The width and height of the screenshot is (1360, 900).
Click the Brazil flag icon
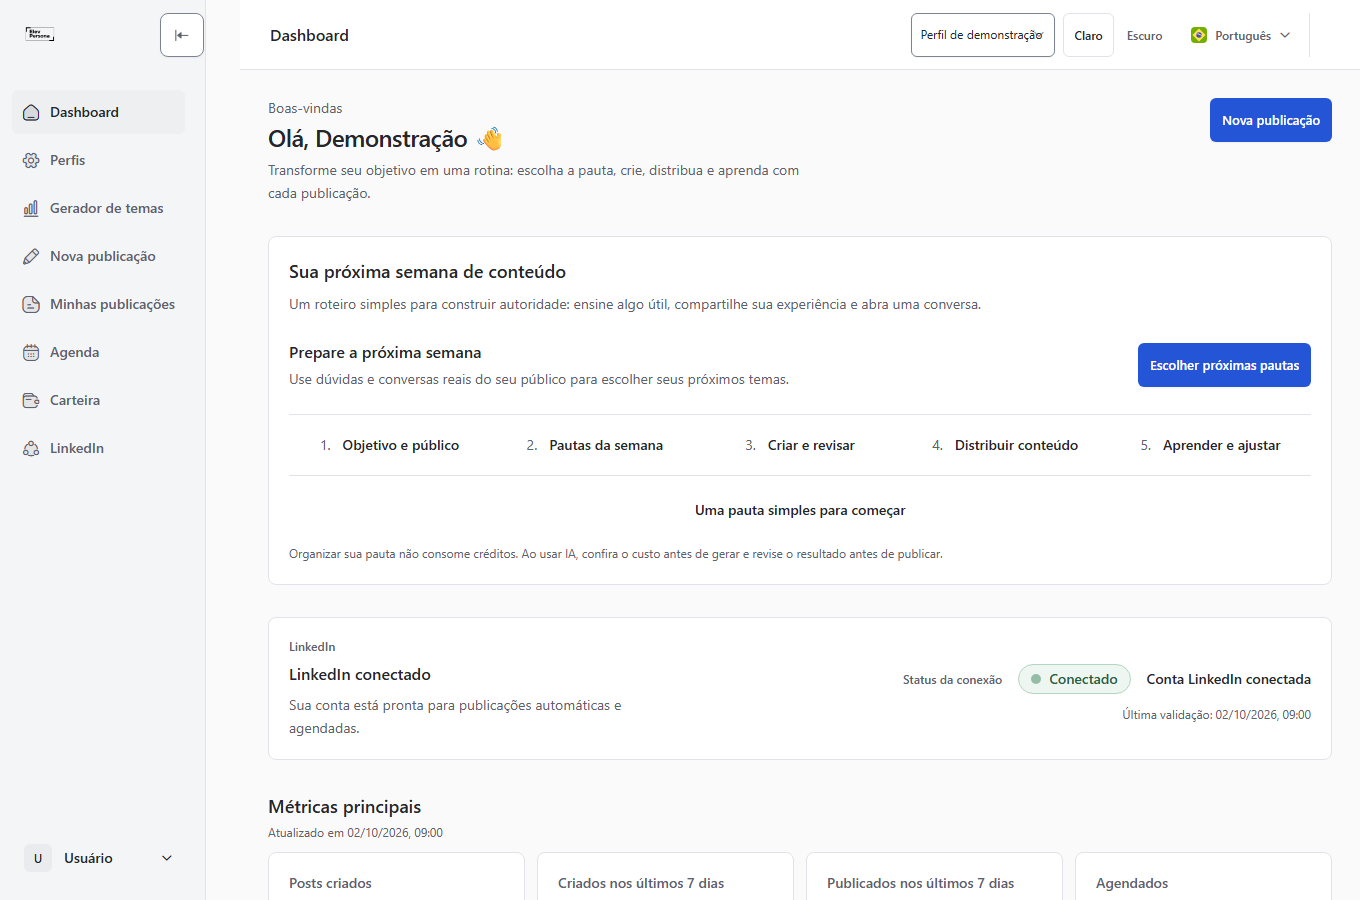pyautogui.click(x=1199, y=35)
